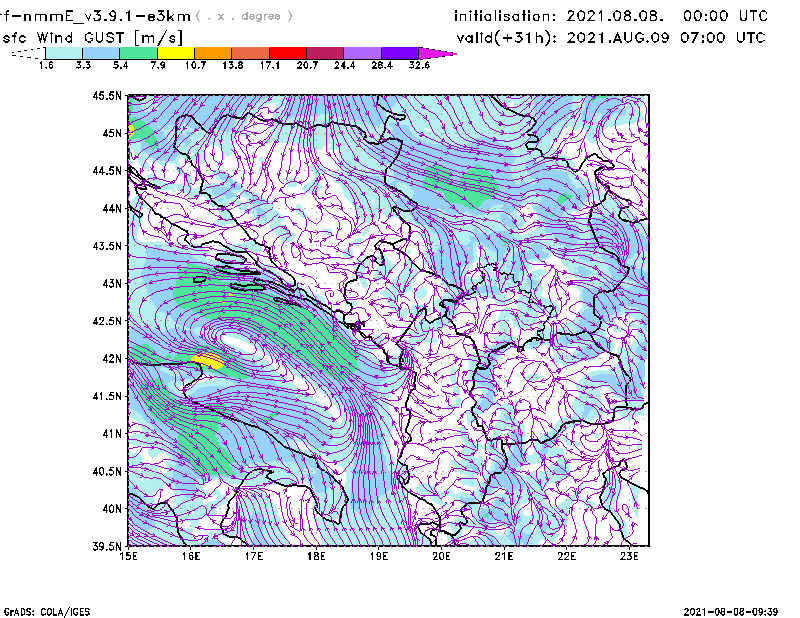Click the legend value 7.9
This screenshot has height=618, width=800.
(x=158, y=65)
